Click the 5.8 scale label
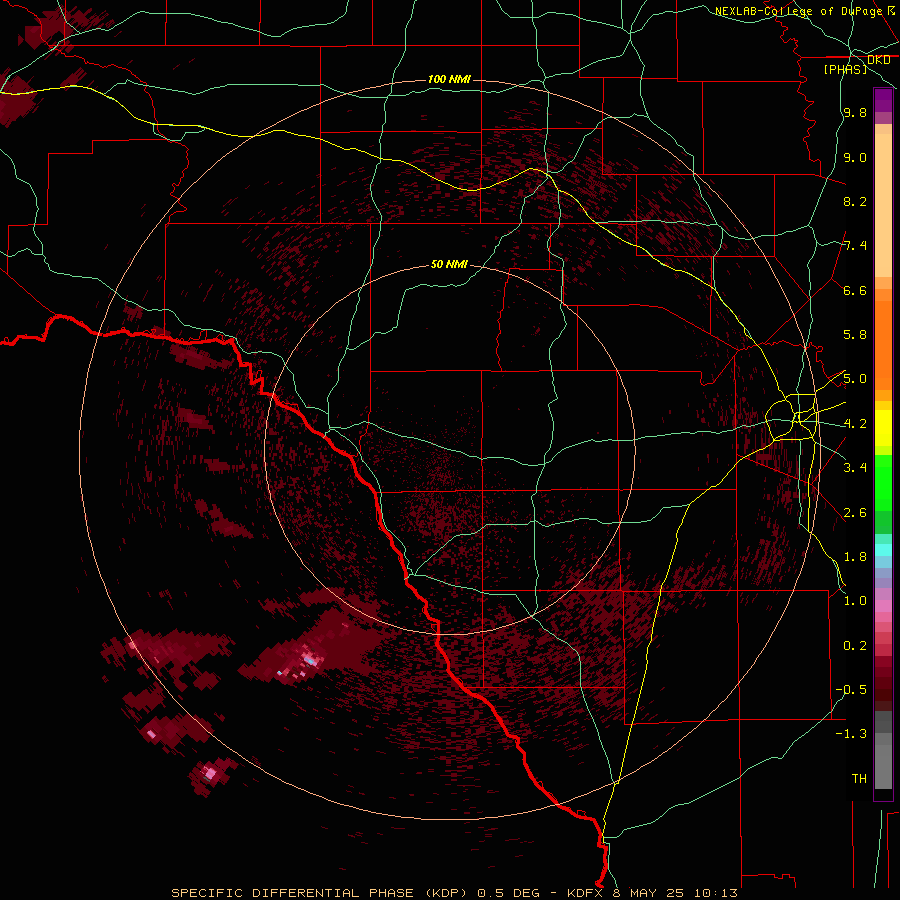Image resolution: width=900 pixels, height=900 pixels. point(855,335)
